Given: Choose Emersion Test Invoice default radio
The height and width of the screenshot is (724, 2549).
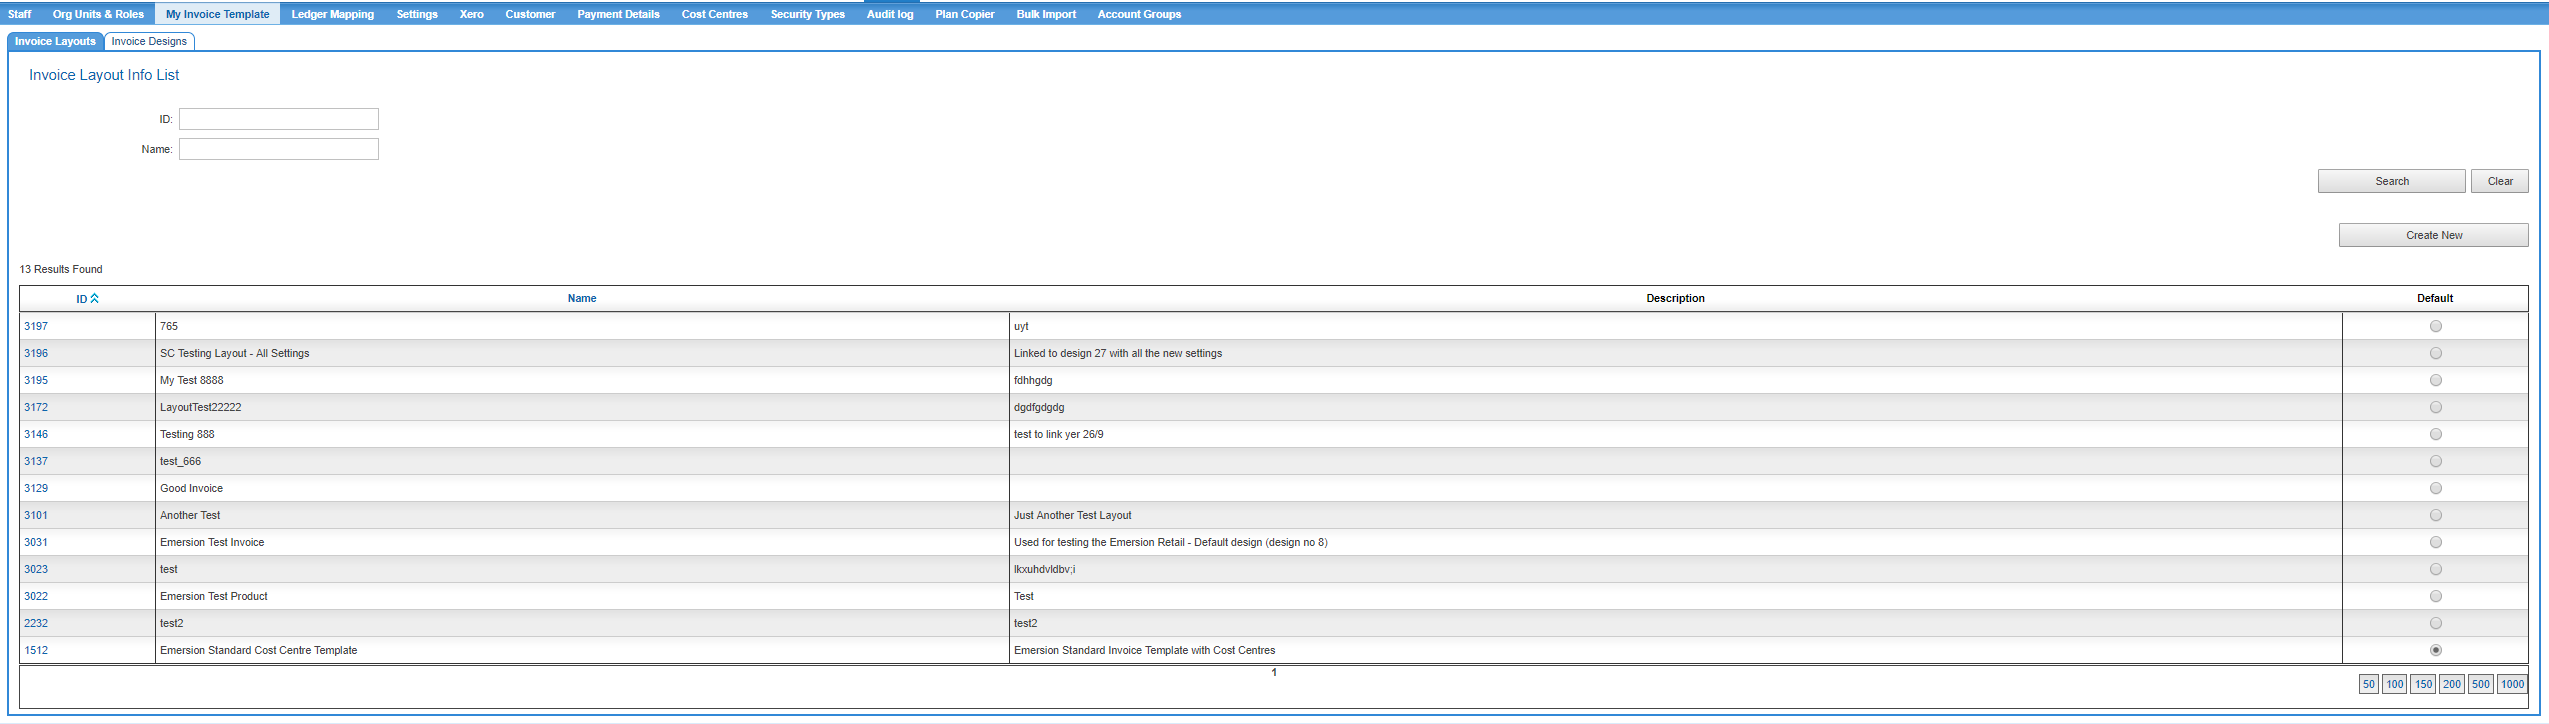Looking at the screenshot, I should point(2435,542).
